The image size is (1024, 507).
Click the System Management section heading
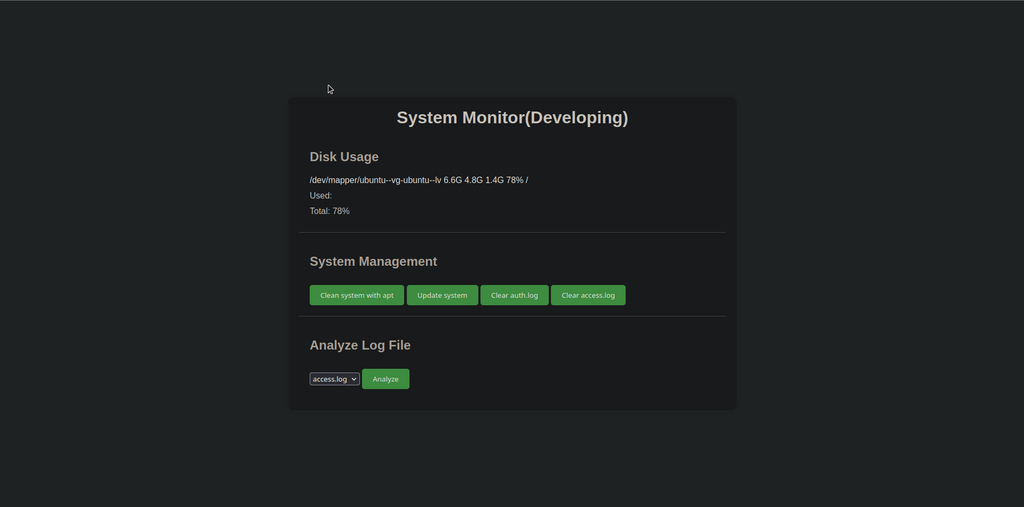pyautogui.click(x=373, y=261)
